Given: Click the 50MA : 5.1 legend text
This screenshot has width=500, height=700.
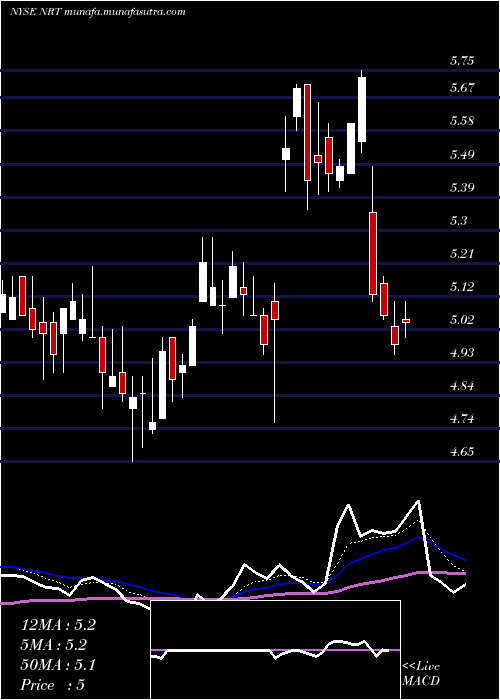Looking at the screenshot, I should tap(58, 665).
